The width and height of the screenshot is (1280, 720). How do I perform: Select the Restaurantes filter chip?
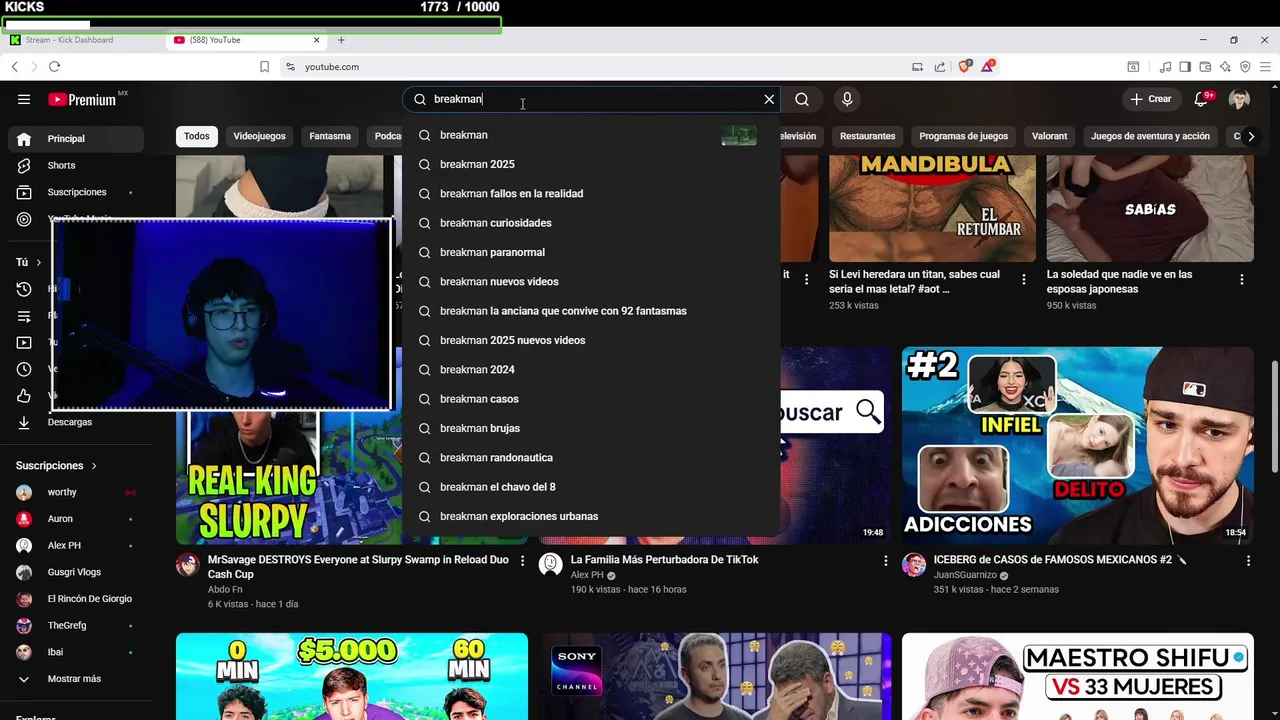coord(867,136)
